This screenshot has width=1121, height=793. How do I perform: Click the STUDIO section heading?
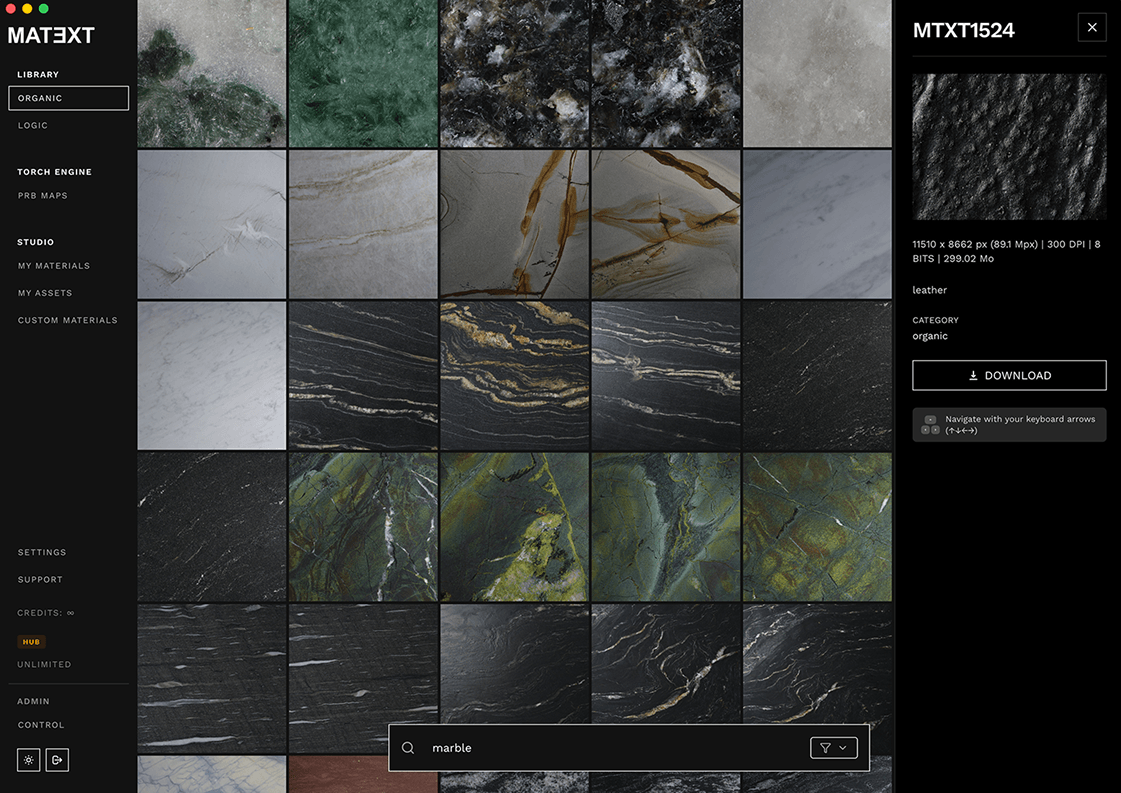point(36,242)
